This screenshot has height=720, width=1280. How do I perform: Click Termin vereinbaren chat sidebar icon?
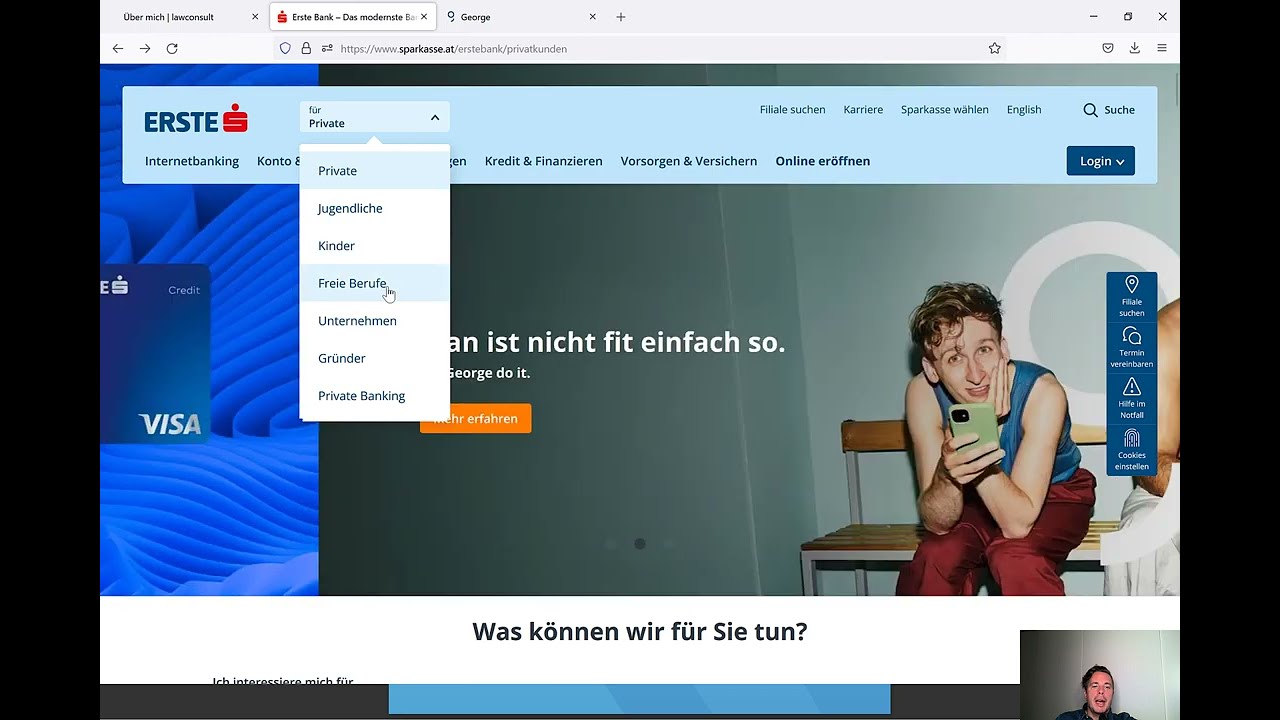(1132, 348)
